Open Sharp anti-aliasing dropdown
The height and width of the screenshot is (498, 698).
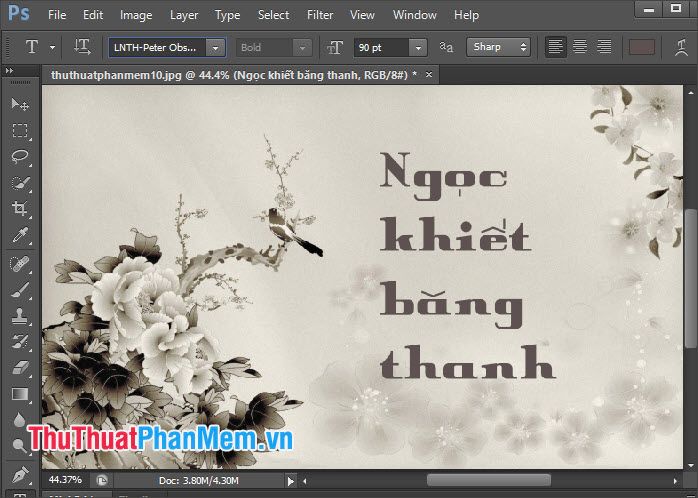(498, 47)
